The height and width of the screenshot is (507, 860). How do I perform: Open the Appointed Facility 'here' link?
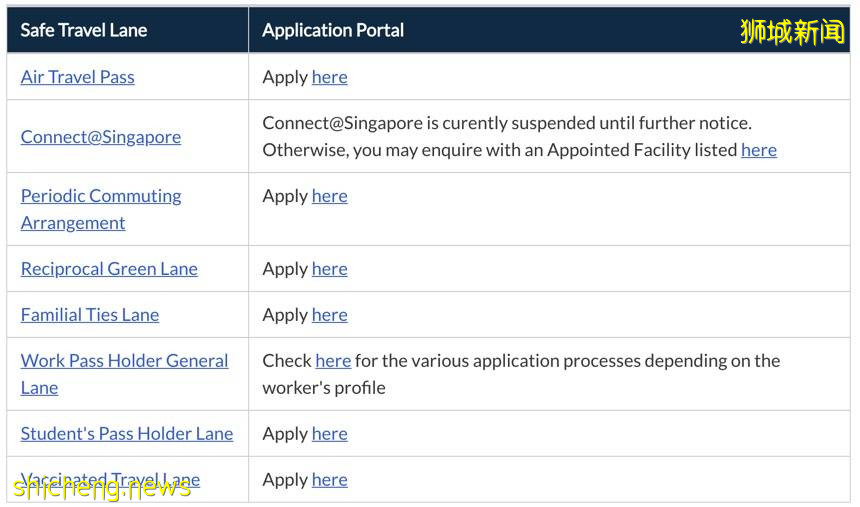coord(758,150)
